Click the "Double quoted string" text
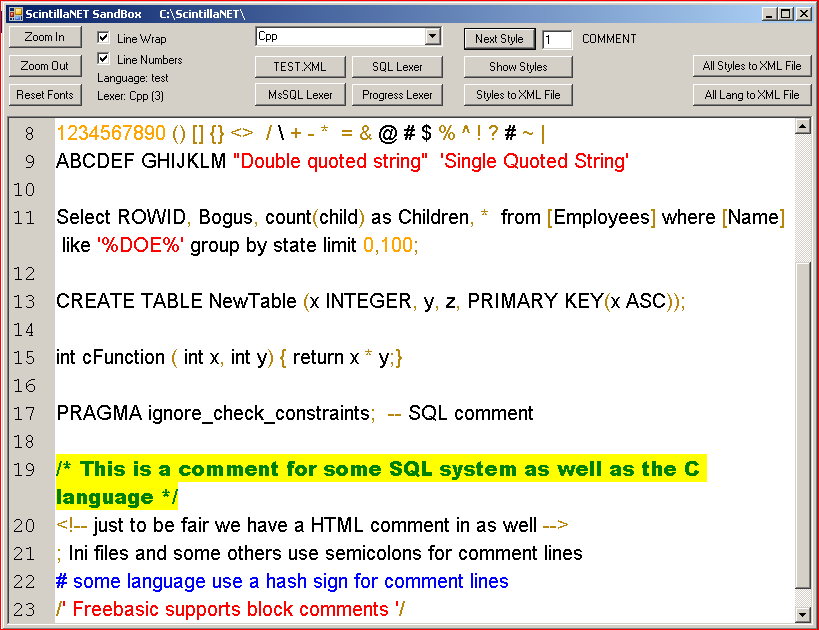 330,161
